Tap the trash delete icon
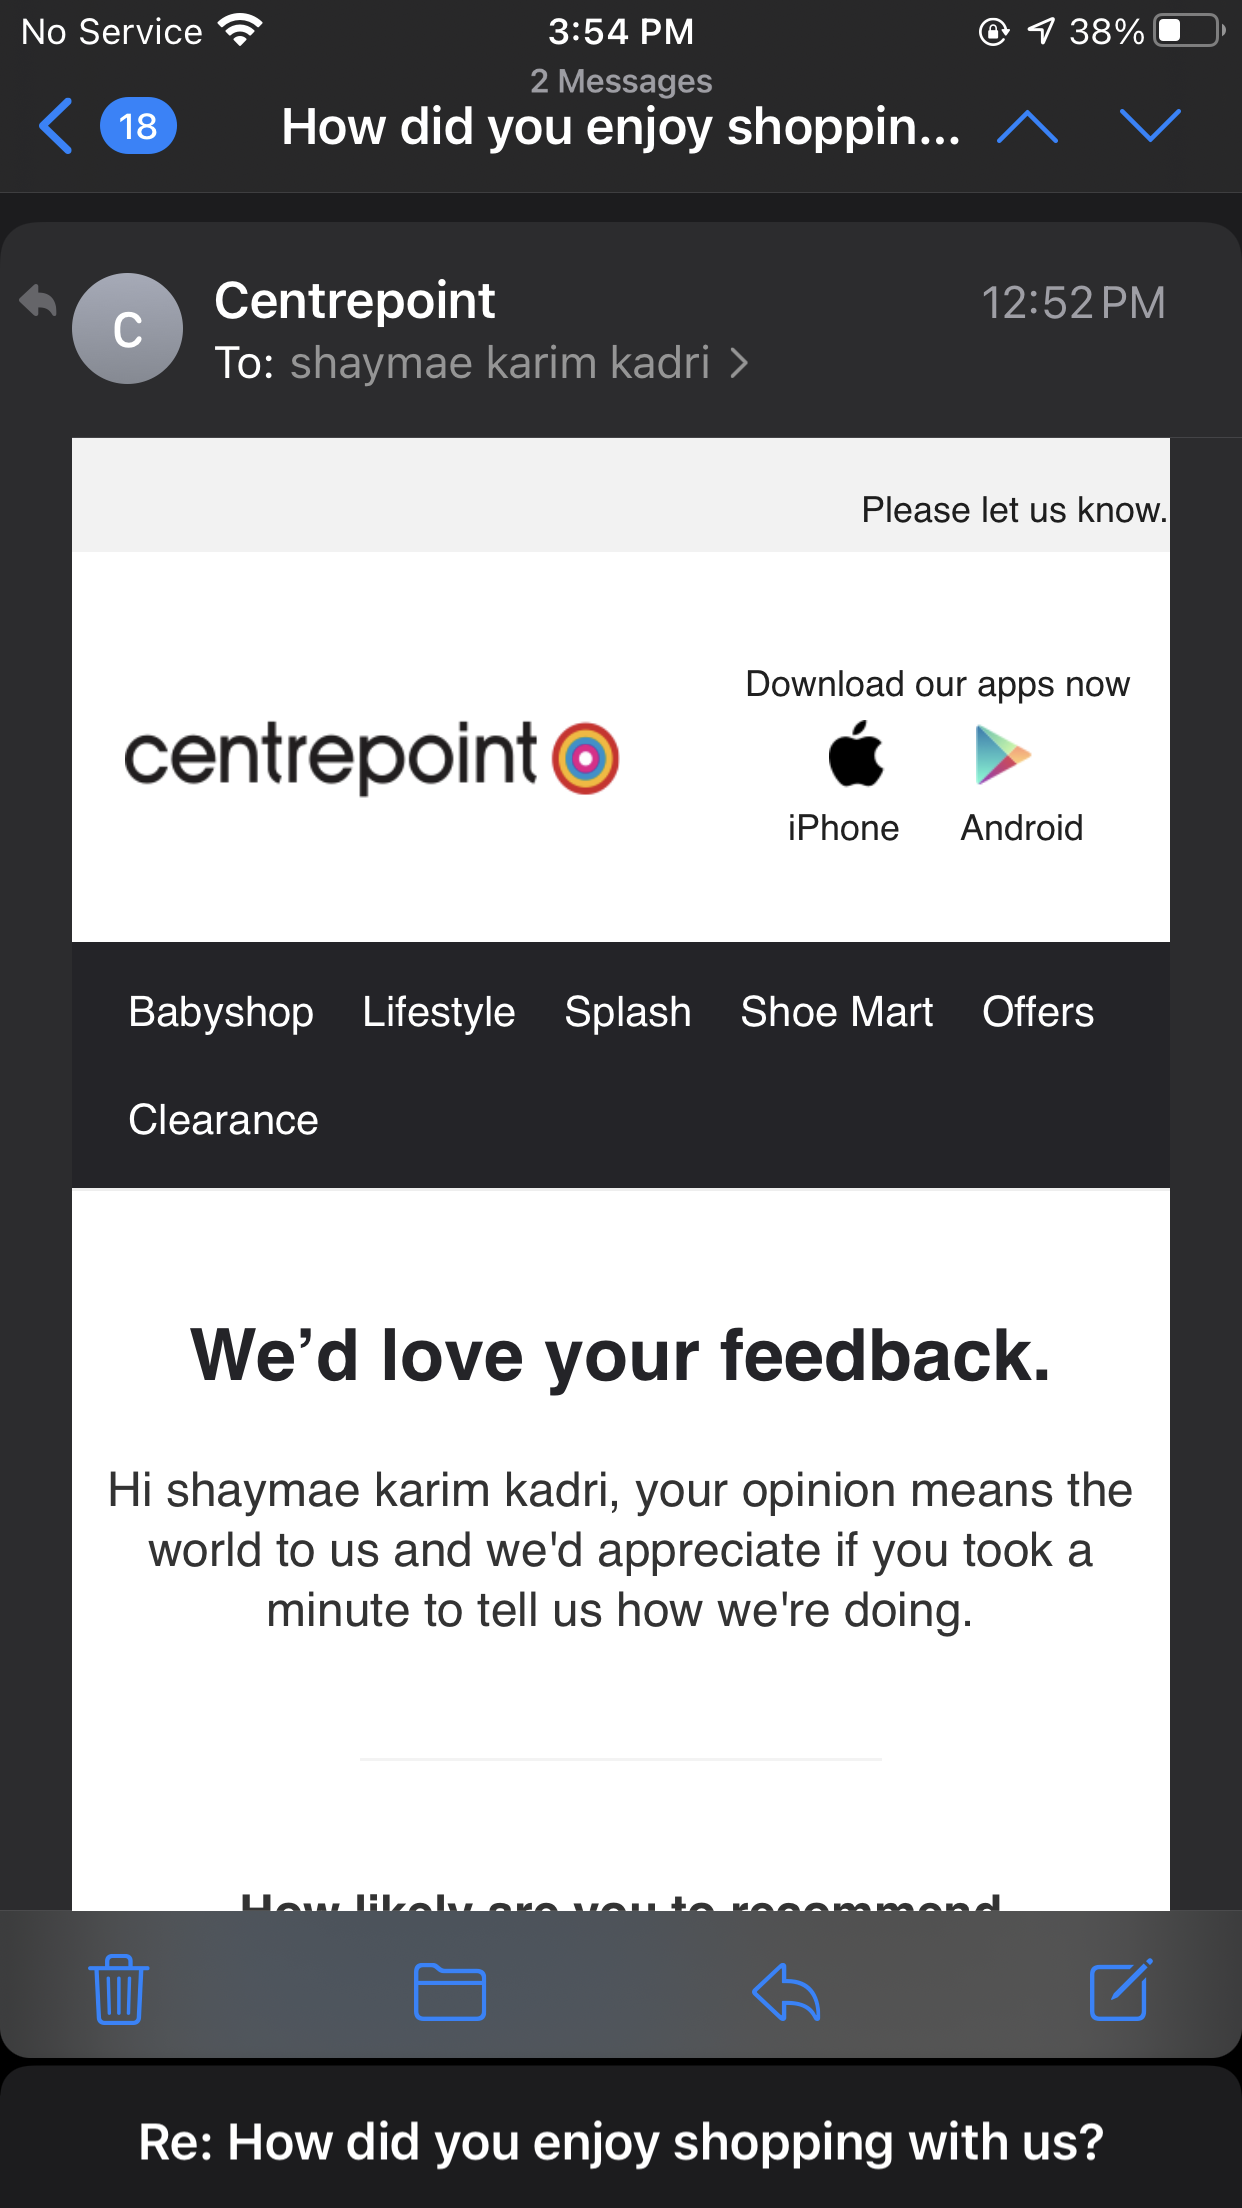This screenshot has height=2208, width=1242. click(119, 1990)
